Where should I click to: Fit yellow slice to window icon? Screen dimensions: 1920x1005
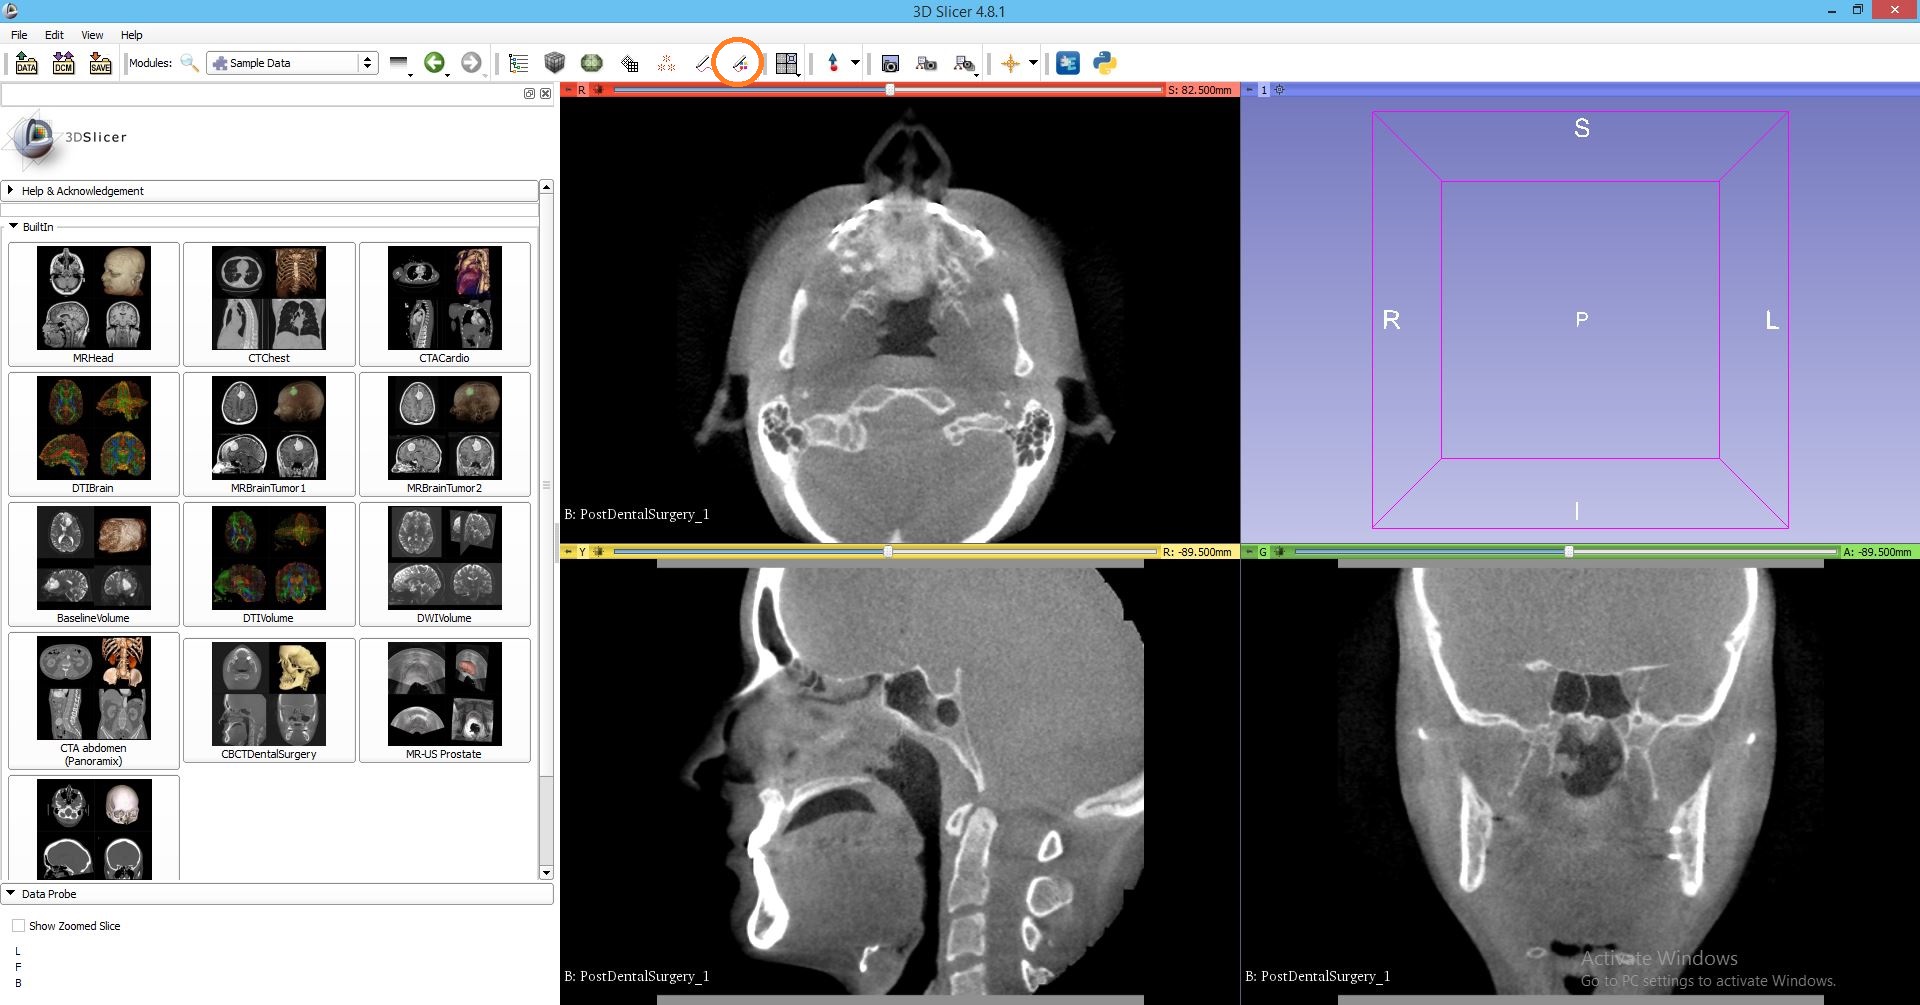pyautogui.click(x=598, y=551)
